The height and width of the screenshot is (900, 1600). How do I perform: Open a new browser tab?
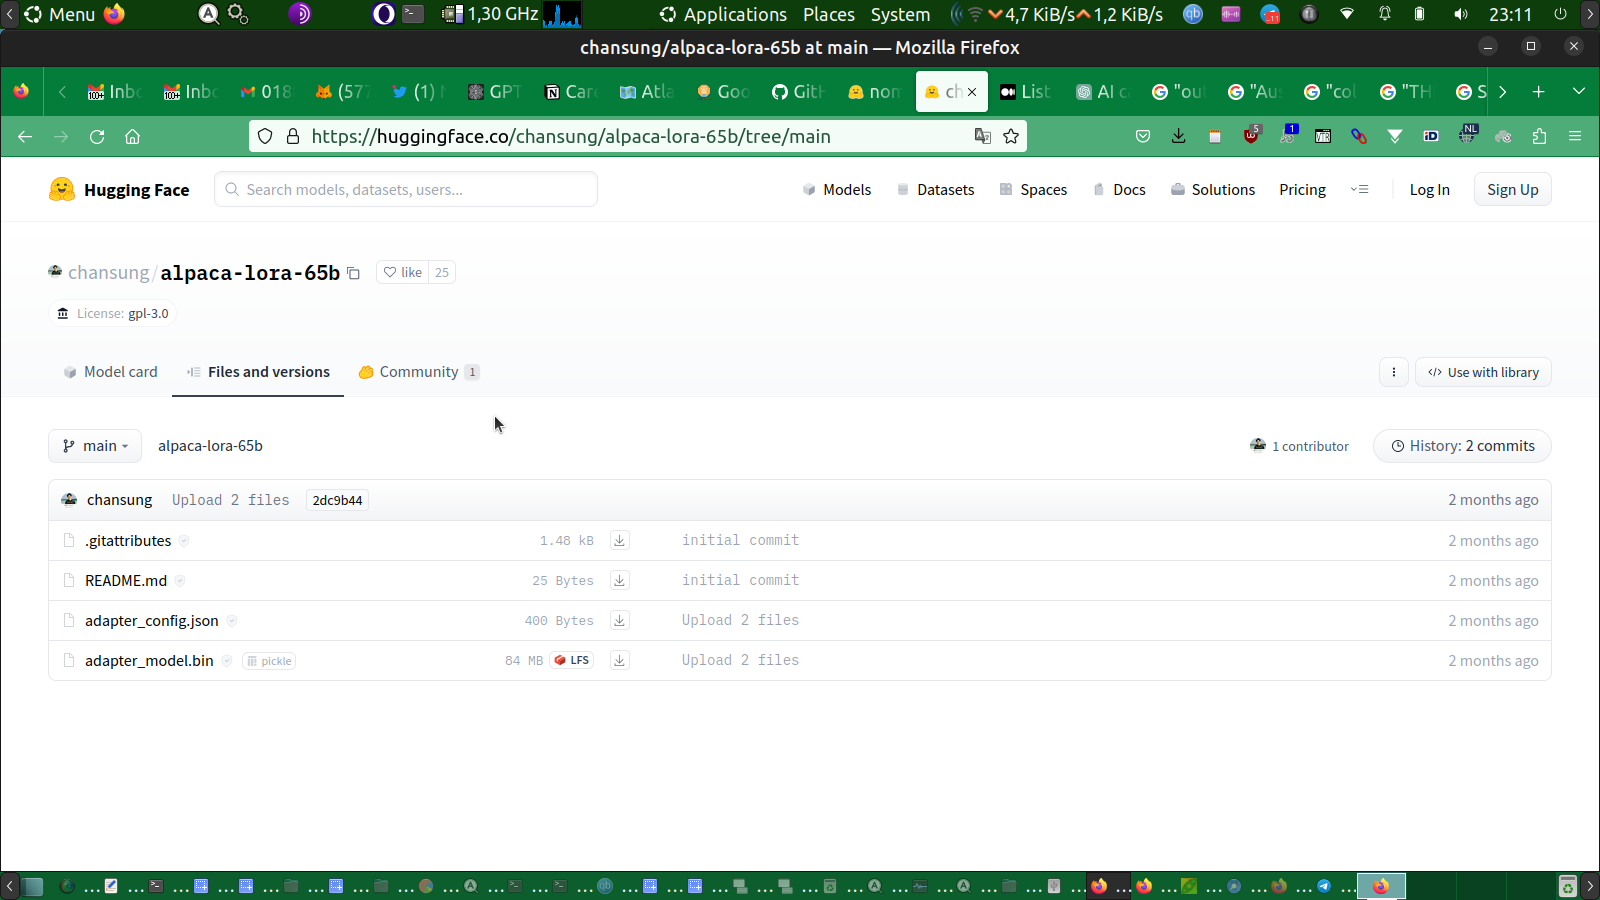(x=1539, y=91)
